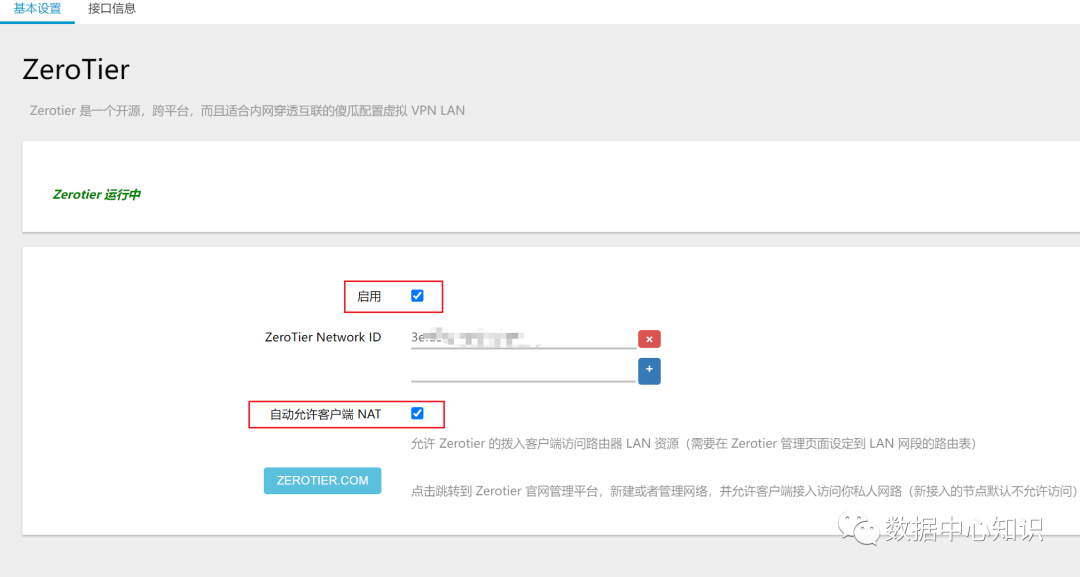Click the '自动允许客户端 NAT' label
Screen dimensions: 1080x577
pyautogui.click(x=325, y=415)
